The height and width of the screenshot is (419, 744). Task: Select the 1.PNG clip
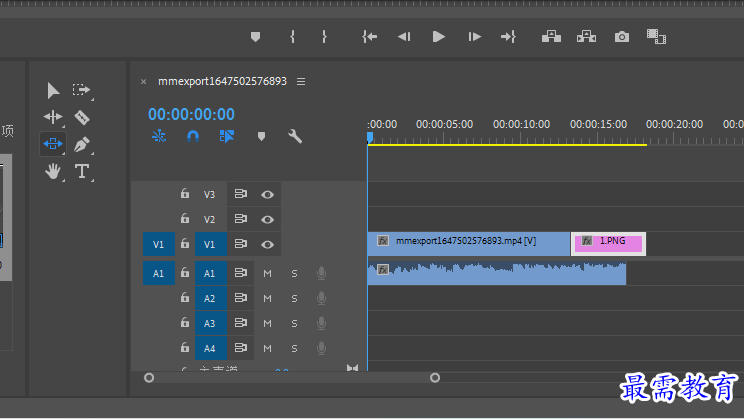608,244
